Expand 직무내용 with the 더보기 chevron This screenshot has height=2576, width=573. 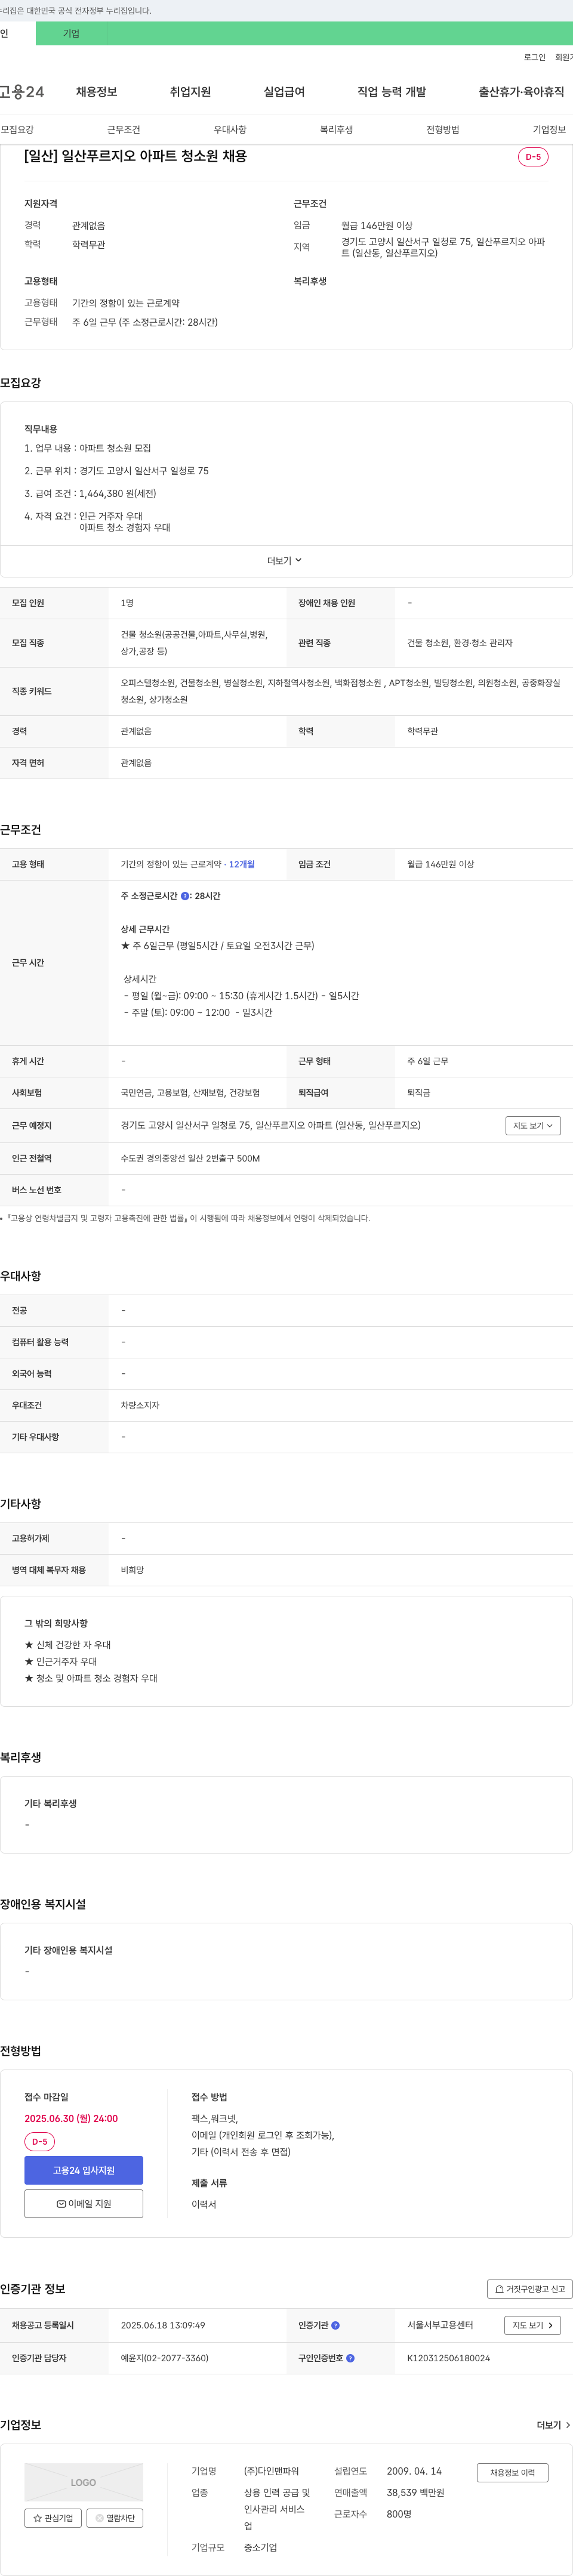(x=285, y=561)
